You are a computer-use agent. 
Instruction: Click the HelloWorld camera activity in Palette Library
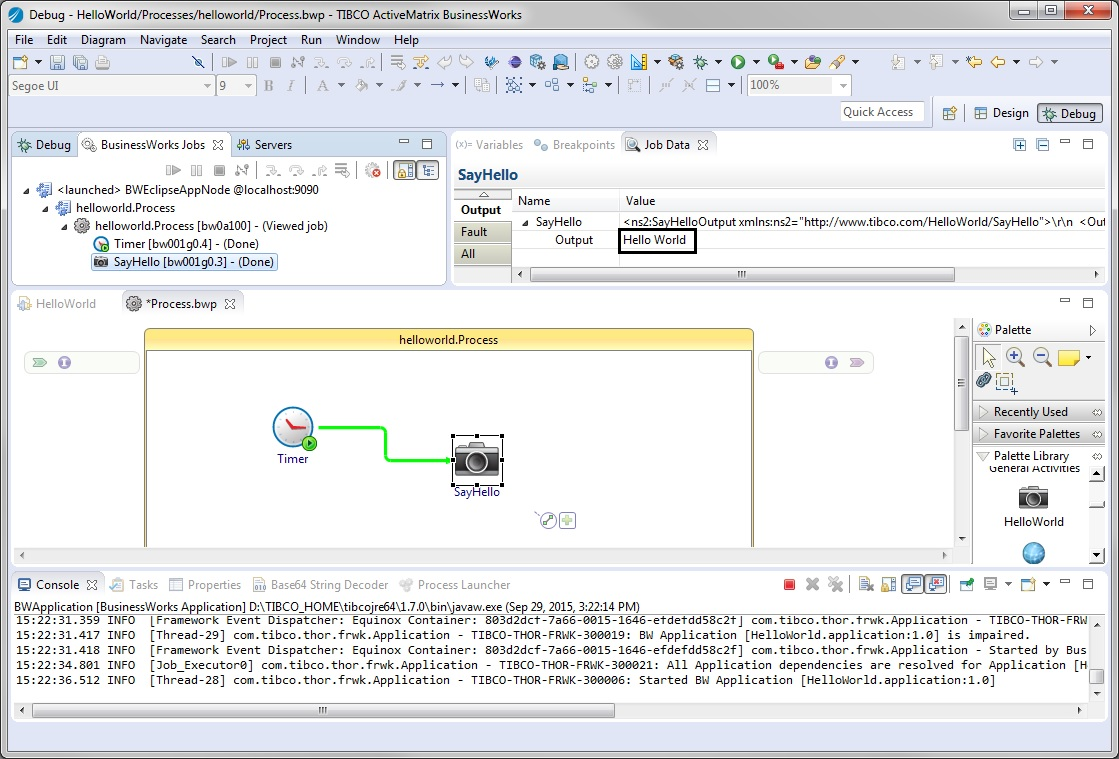pos(1033,498)
